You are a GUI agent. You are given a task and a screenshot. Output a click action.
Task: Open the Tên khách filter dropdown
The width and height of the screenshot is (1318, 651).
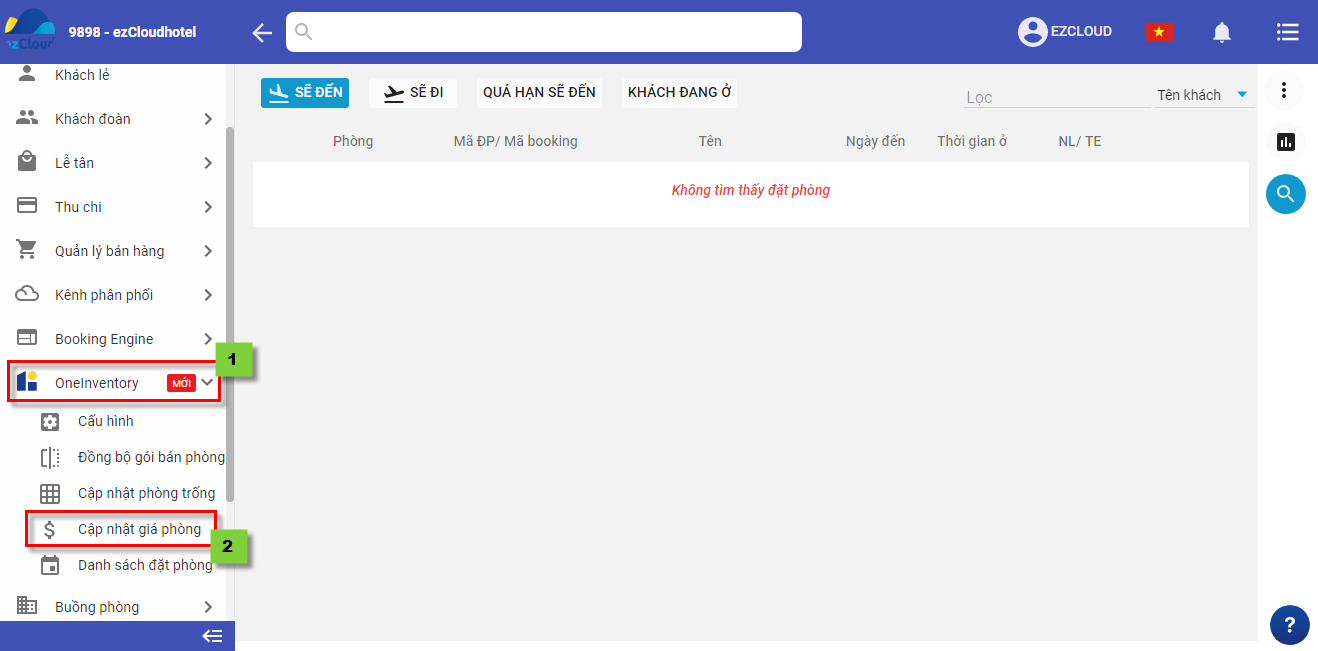point(1203,95)
